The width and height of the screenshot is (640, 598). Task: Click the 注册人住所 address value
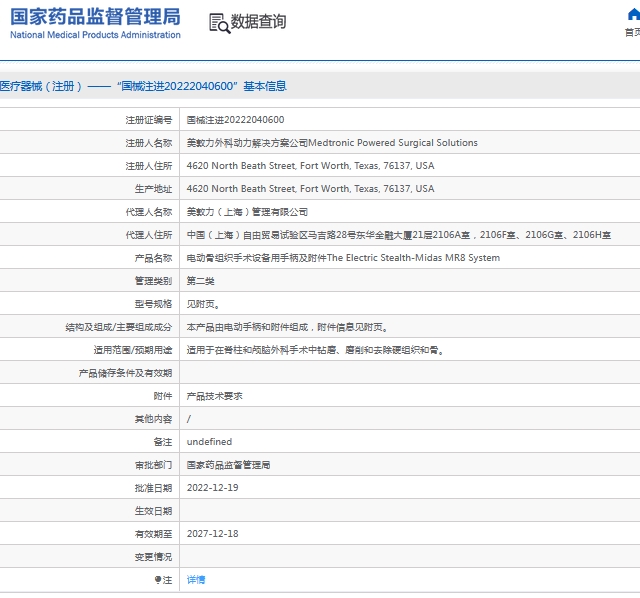click(x=311, y=166)
